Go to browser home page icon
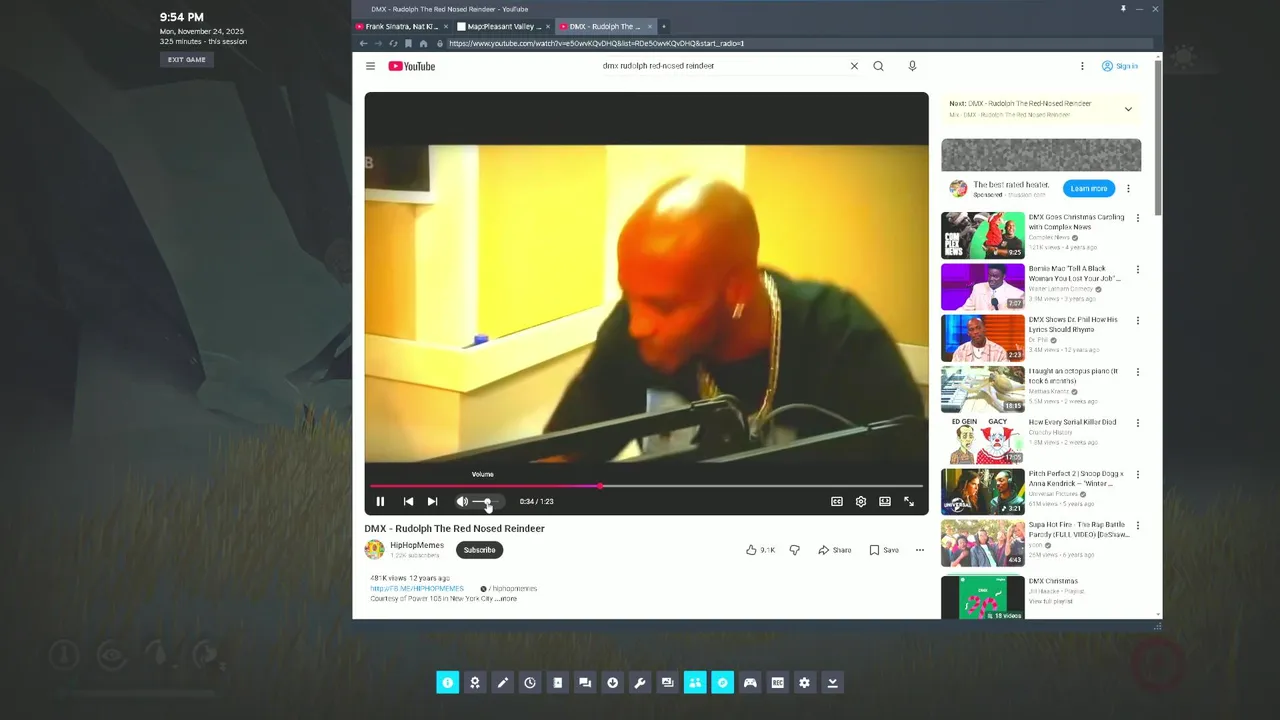Image resolution: width=1280 pixels, height=720 pixels. (423, 44)
